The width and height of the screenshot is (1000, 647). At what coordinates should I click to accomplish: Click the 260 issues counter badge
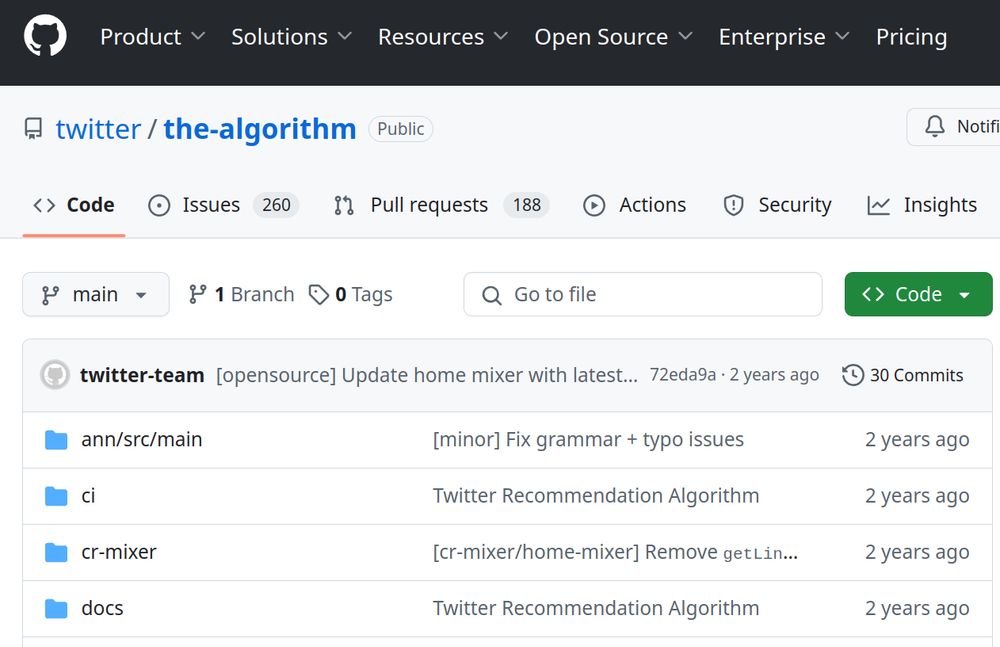(x=276, y=205)
